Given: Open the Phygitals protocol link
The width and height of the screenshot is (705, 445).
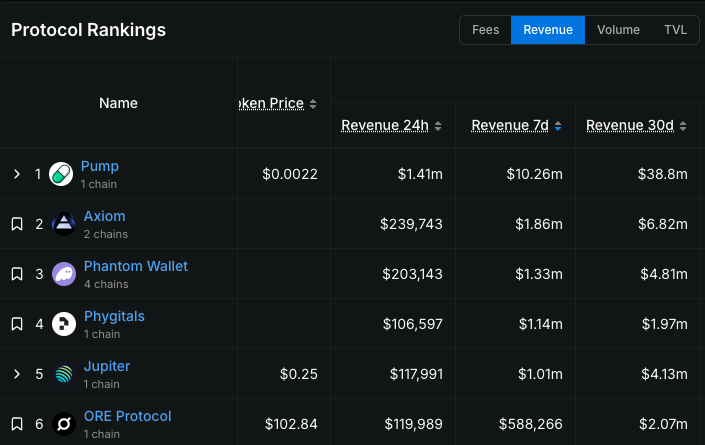Looking at the screenshot, I should tap(114, 316).
